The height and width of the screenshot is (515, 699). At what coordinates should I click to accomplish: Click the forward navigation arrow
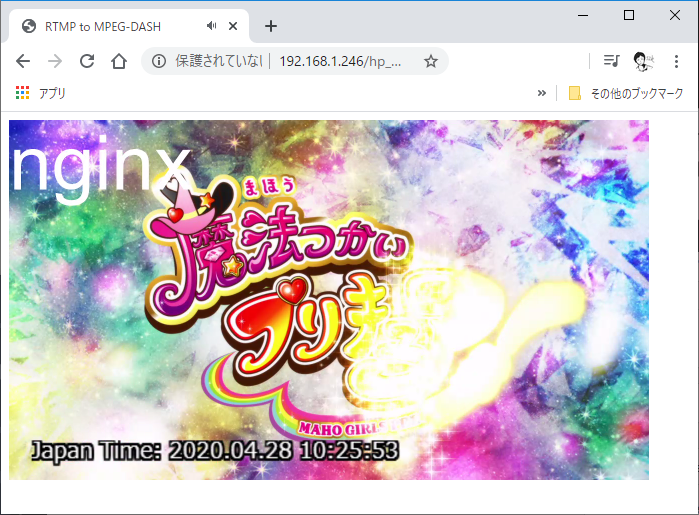(55, 61)
